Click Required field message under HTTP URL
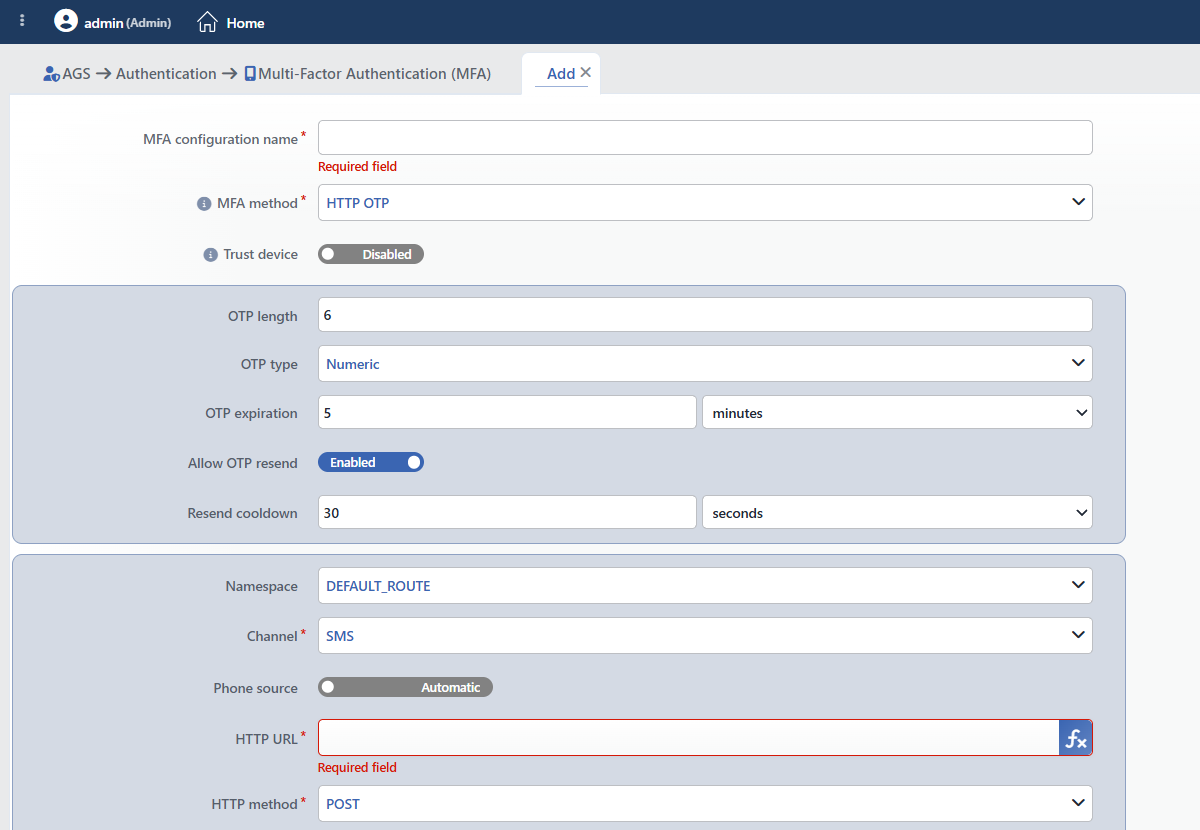This screenshot has height=830, width=1200. 357,768
